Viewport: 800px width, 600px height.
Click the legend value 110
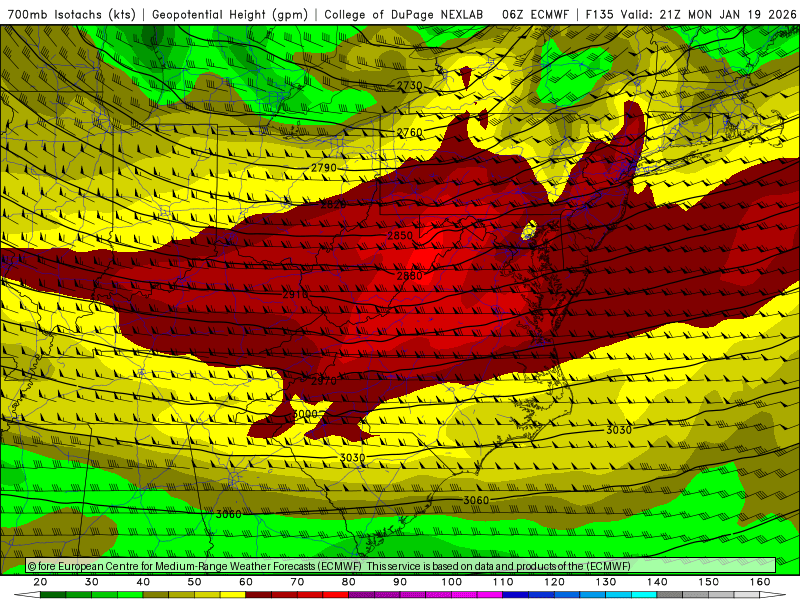pyautogui.click(x=503, y=582)
